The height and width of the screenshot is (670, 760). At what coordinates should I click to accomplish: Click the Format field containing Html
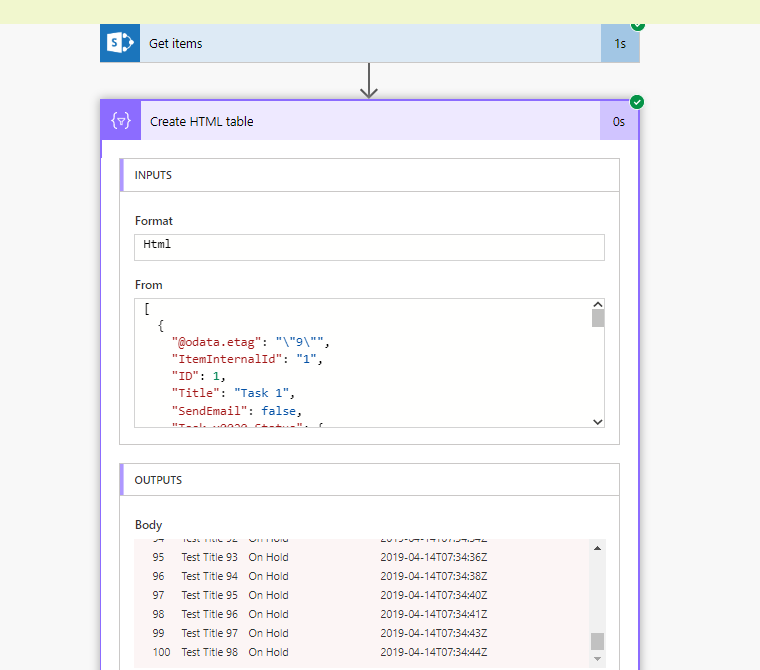[x=369, y=247]
